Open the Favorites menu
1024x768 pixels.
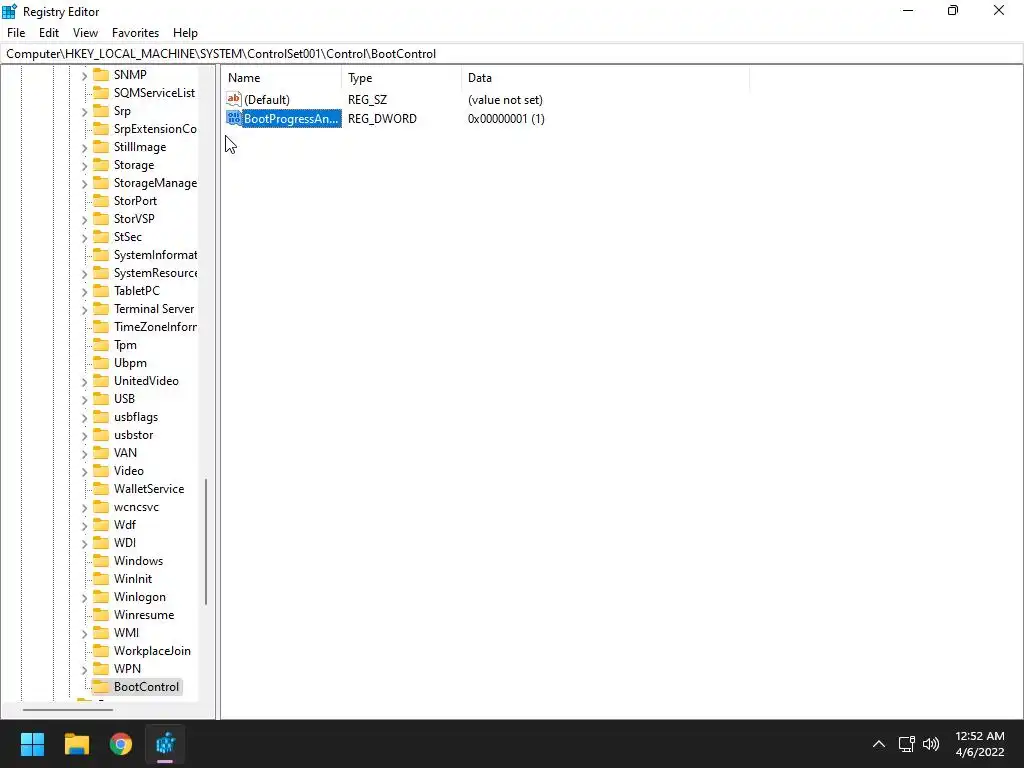(135, 33)
